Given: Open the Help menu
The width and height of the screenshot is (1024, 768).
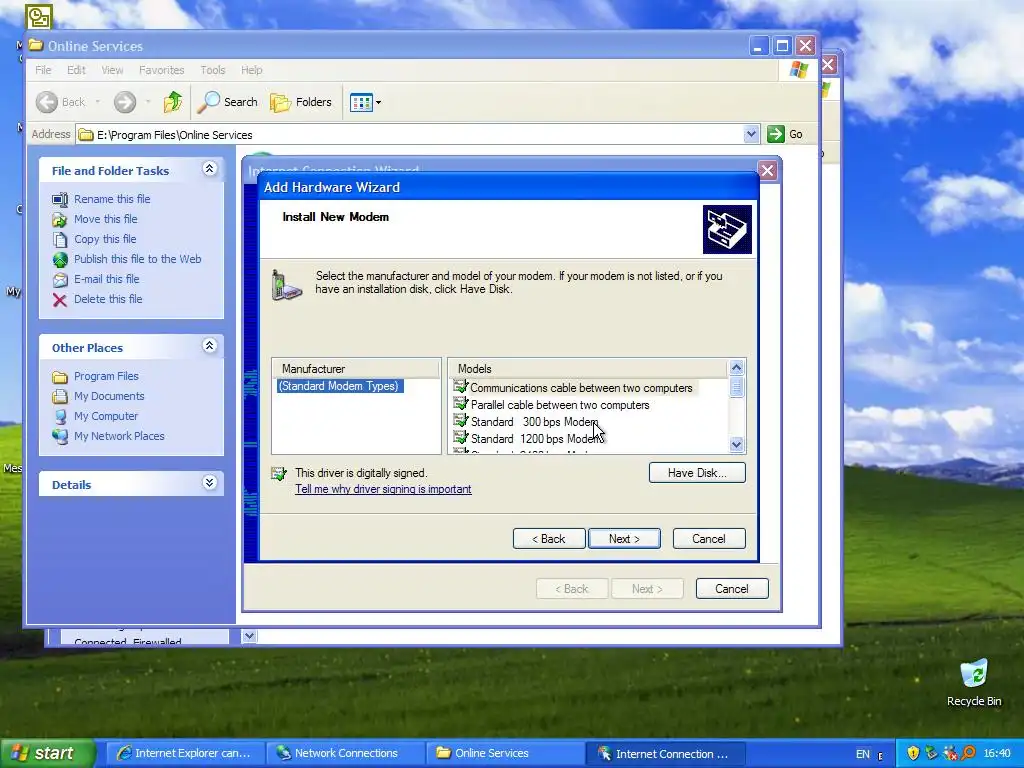Looking at the screenshot, I should point(251,70).
